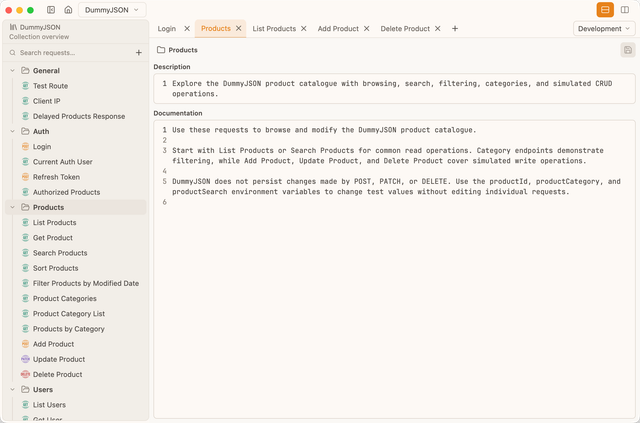Viewport: 640px width, 423px height.
Task: Click GET icon beside Search Products
Action: (25, 253)
